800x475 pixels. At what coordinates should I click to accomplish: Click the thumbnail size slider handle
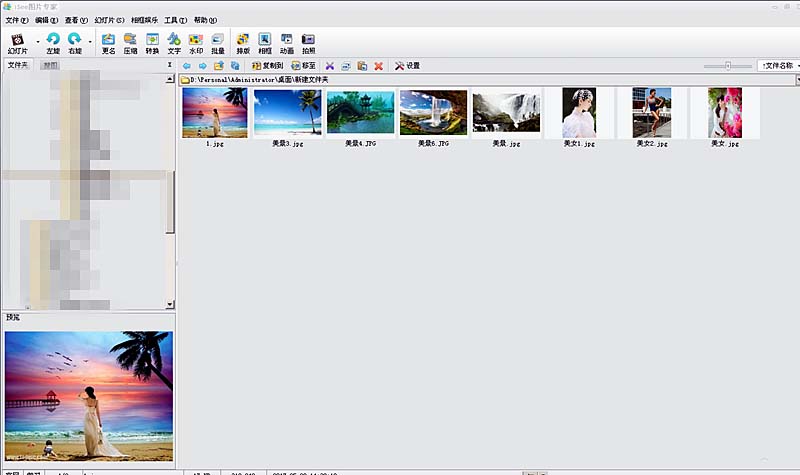[x=728, y=66]
